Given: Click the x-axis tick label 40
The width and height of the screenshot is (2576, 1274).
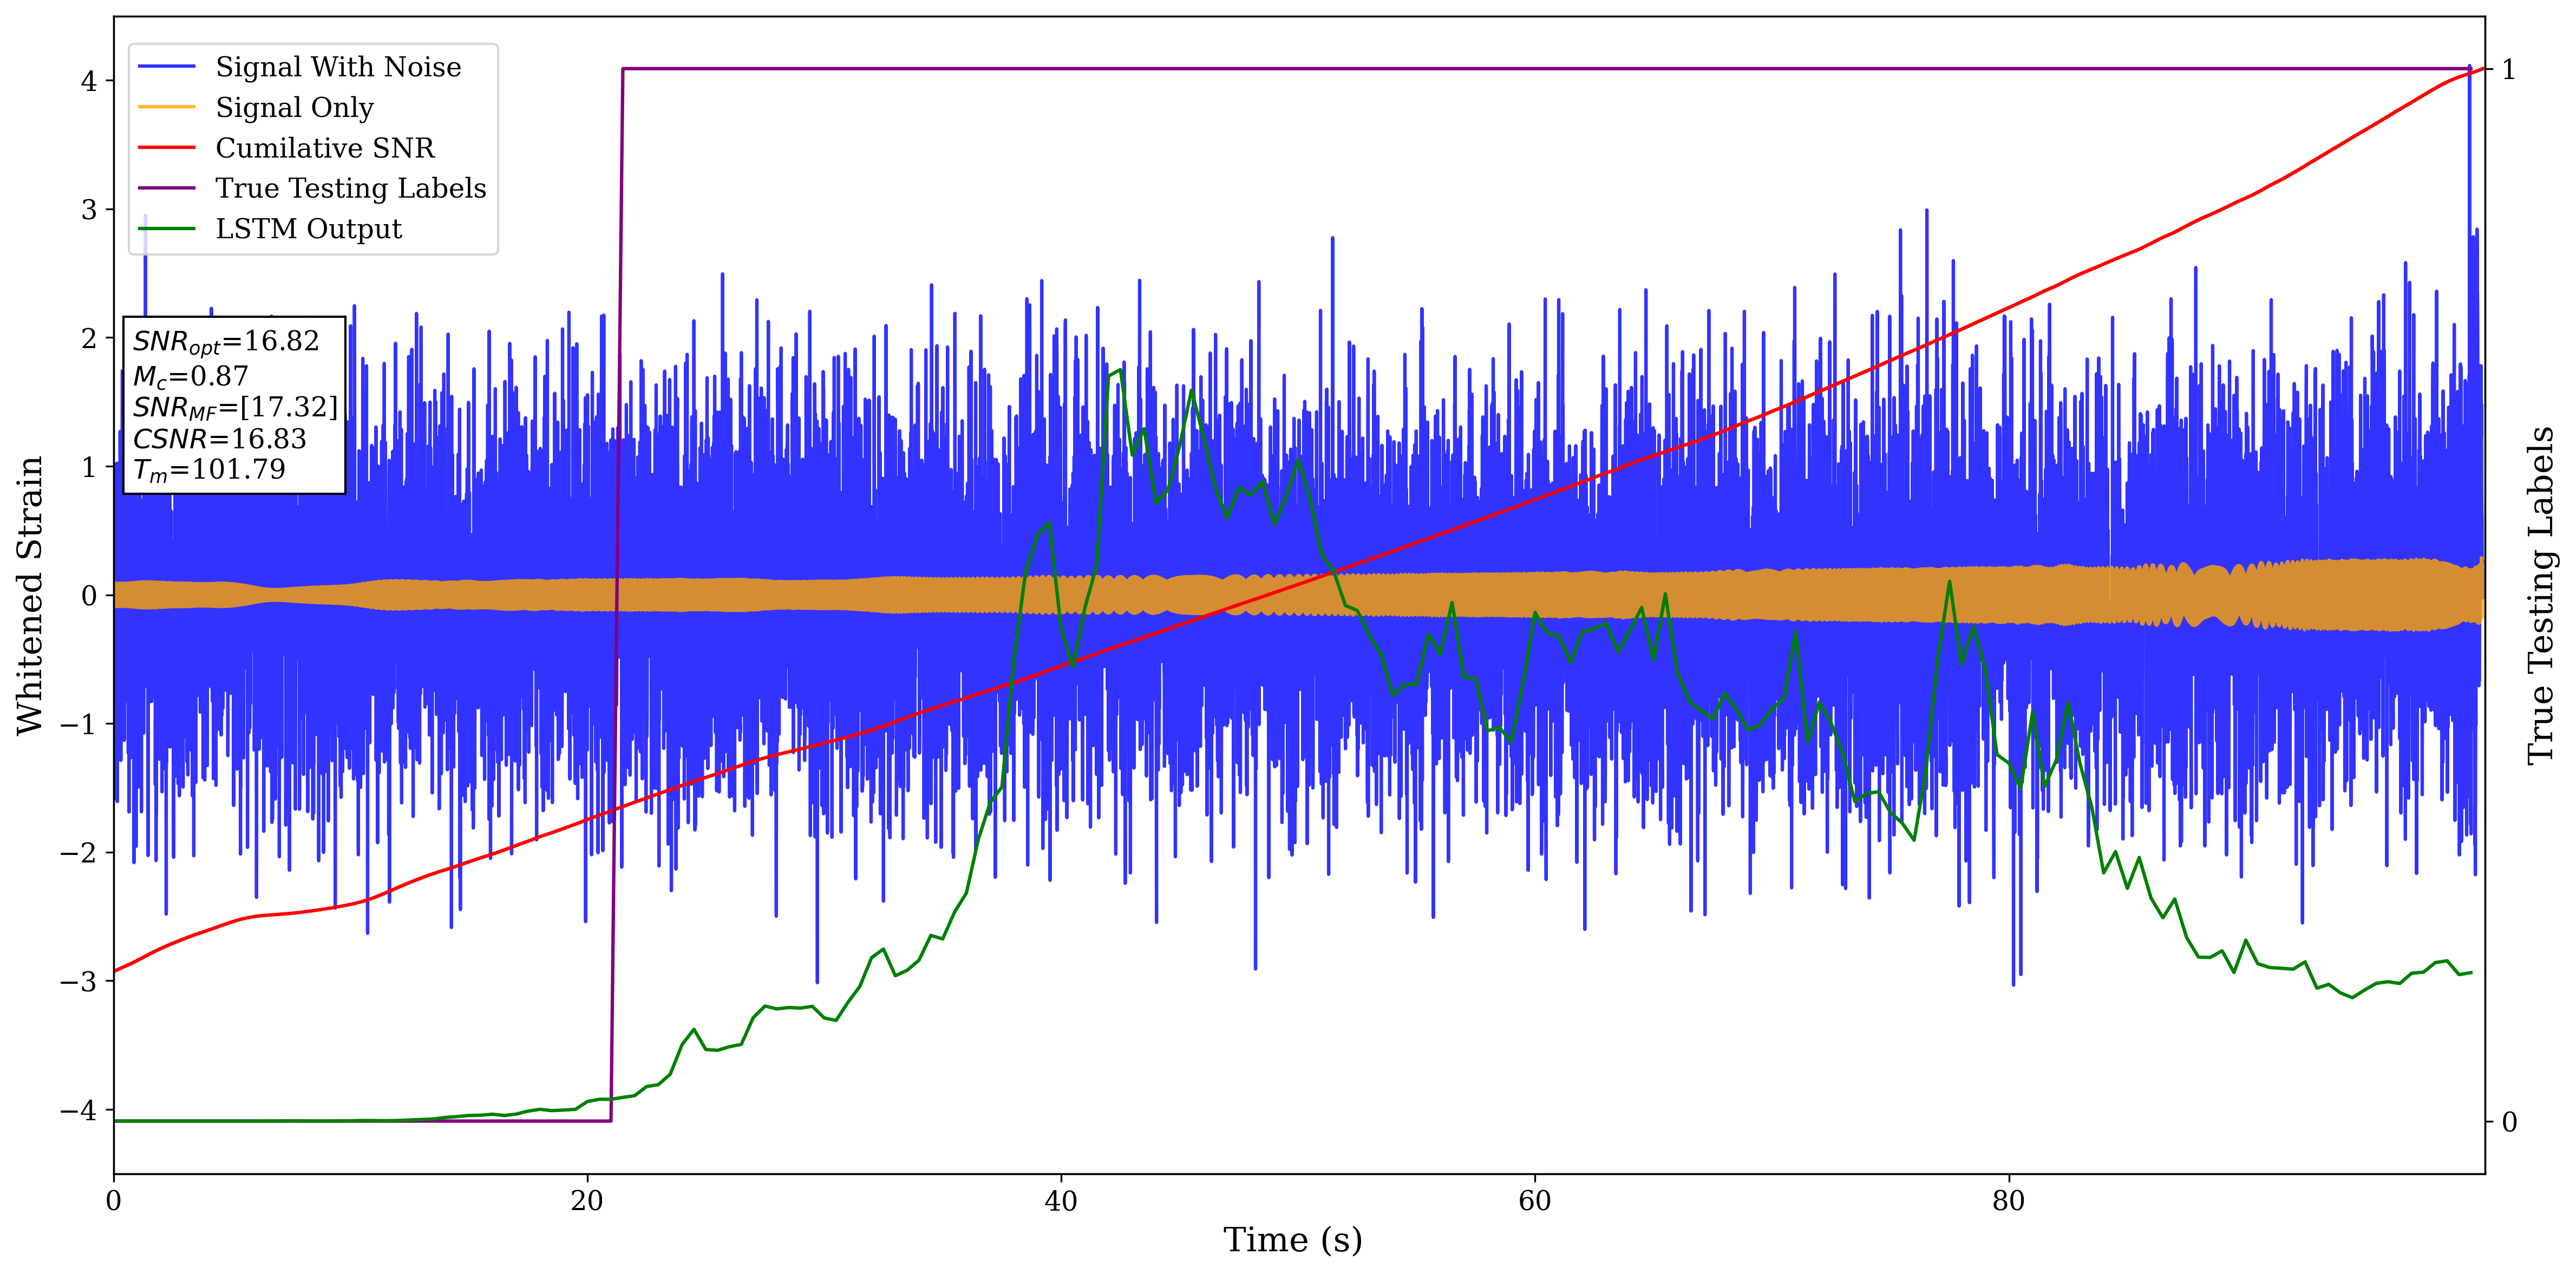Looking at the screenshot, I should pyautogui.click(x=1061, y=1201).
